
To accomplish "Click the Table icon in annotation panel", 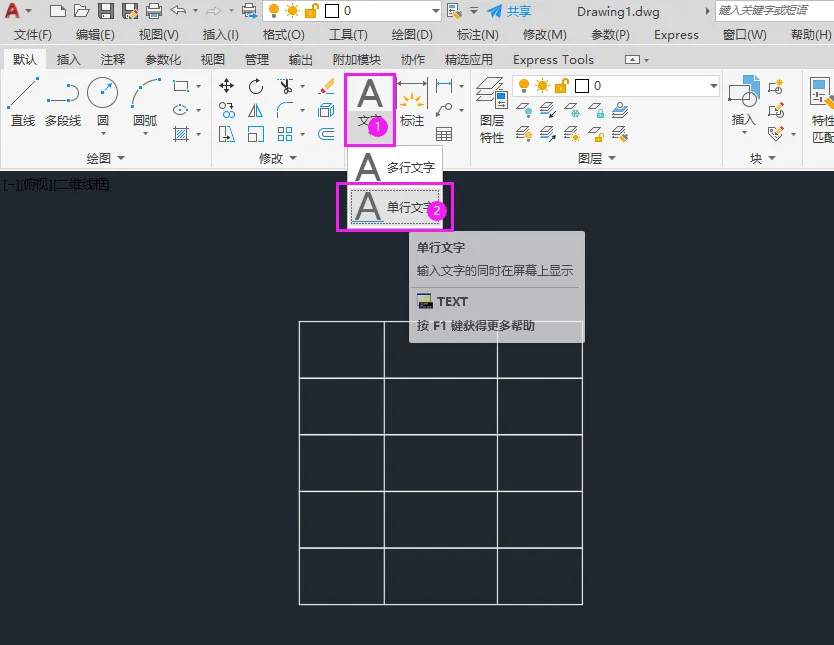I will point(444,134).
